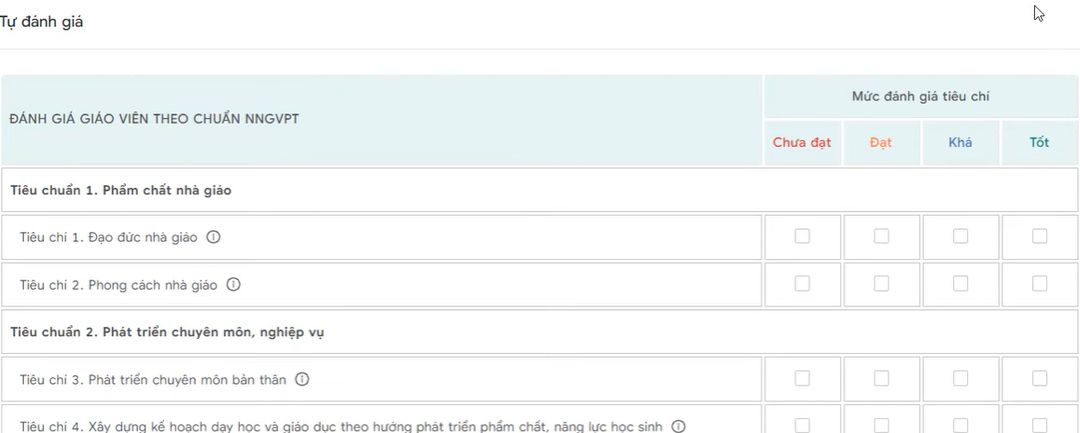Tick Tốt for Tiêu chí 2
The width and height of the screenshot is (1080, 433).
(x=1040, y=284)
